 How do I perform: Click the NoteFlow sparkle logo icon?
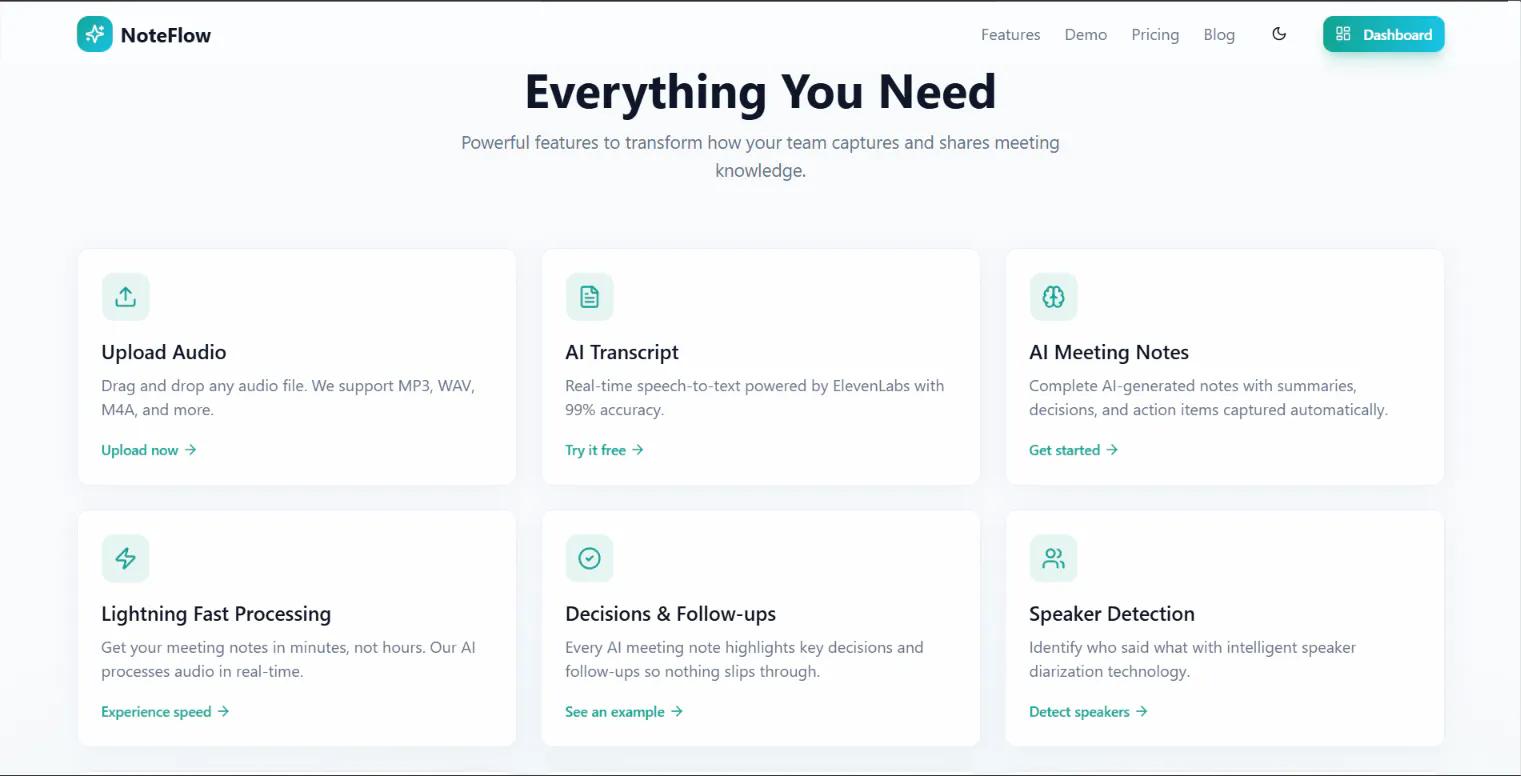(95, 34)
